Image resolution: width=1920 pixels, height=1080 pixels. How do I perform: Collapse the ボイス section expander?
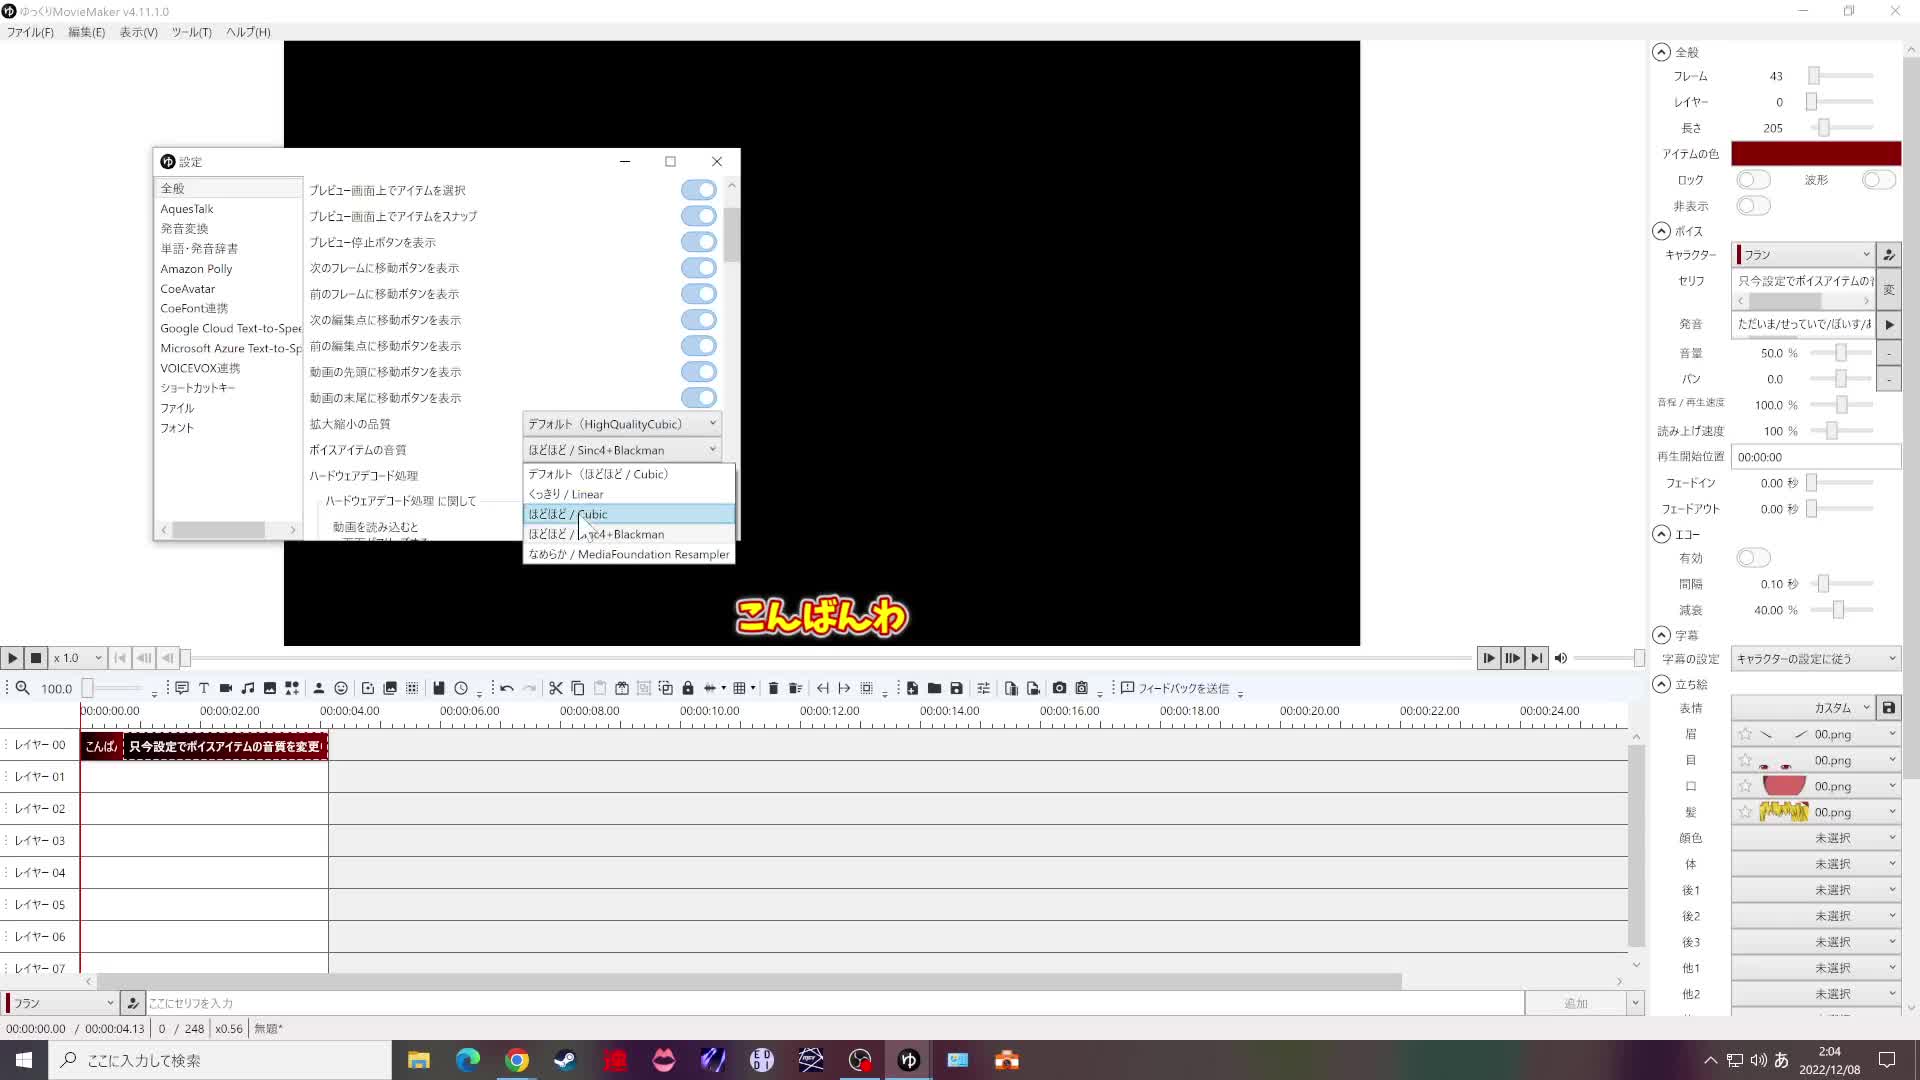click(x=1661, y=231)
